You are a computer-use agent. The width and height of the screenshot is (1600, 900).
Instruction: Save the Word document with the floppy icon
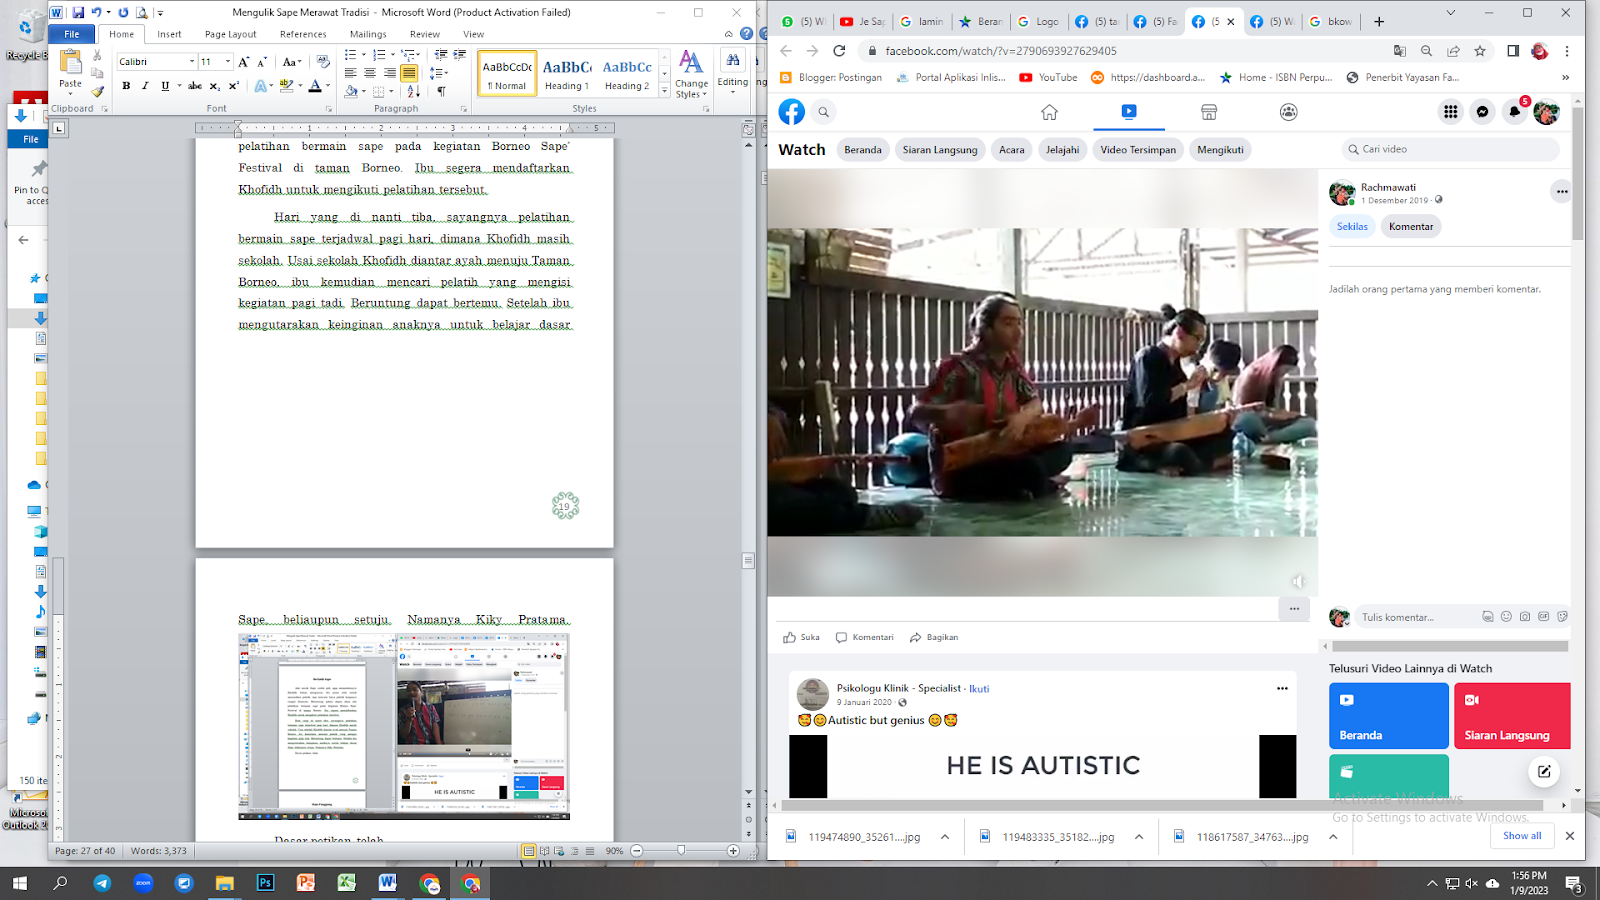tap(78, 13)
